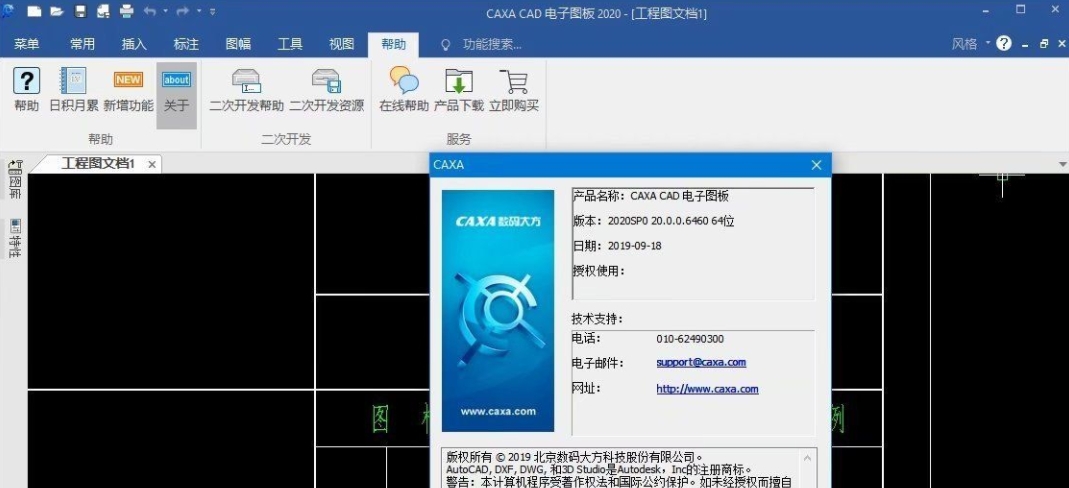This screenshot has height=488, width=1069.
Task: Click the New document icon in quick access toolbar
Action: [x=34, y=12]
